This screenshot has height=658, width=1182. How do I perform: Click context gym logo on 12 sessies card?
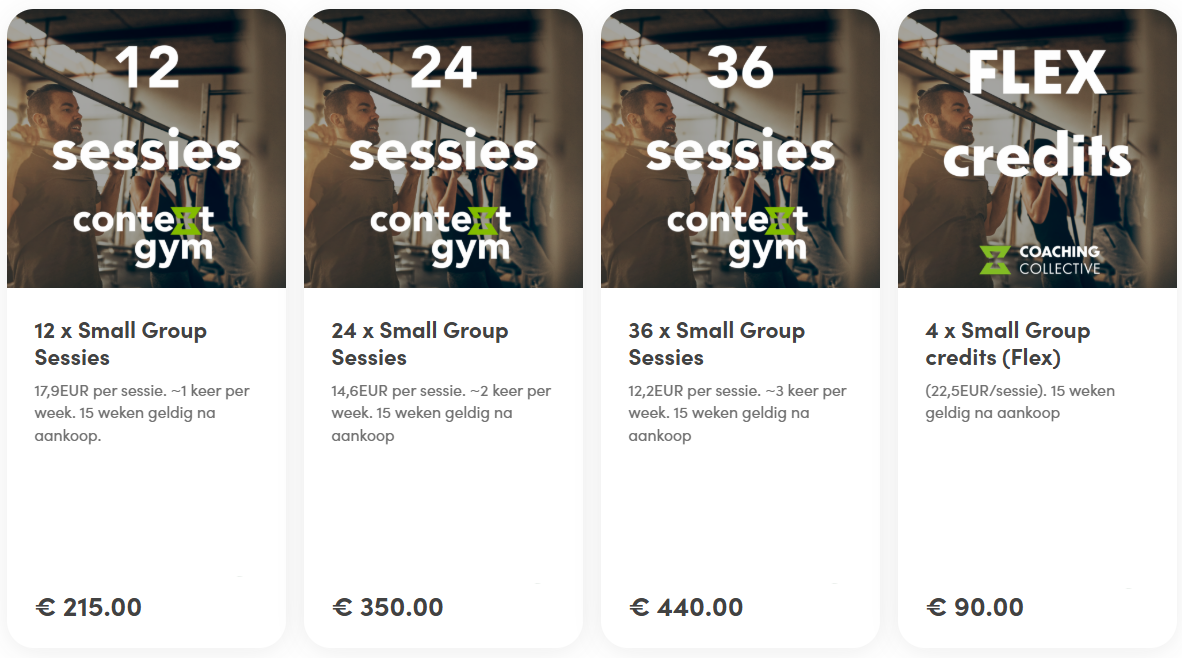(144, 236)
